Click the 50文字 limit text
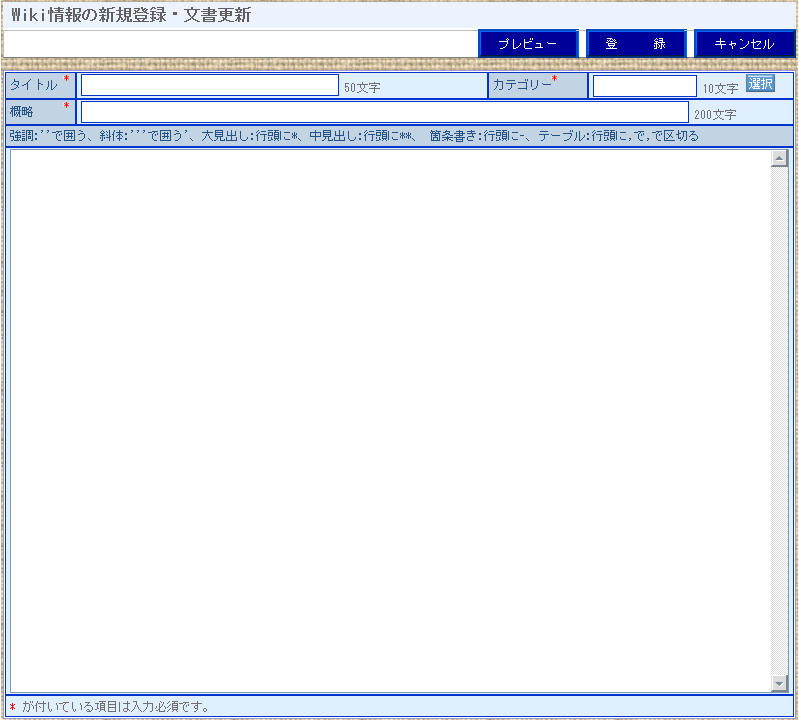The image size is (799, 720). pyautogui.click(x=362, y=88)
